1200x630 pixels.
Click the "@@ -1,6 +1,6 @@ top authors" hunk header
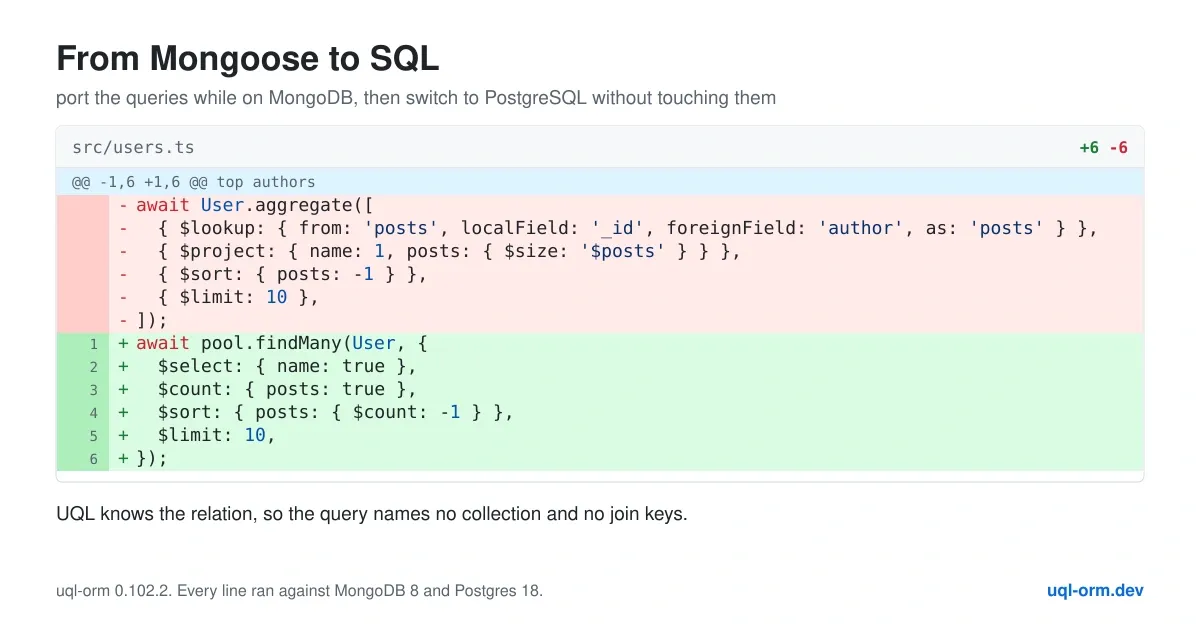[x=600, y=182]
